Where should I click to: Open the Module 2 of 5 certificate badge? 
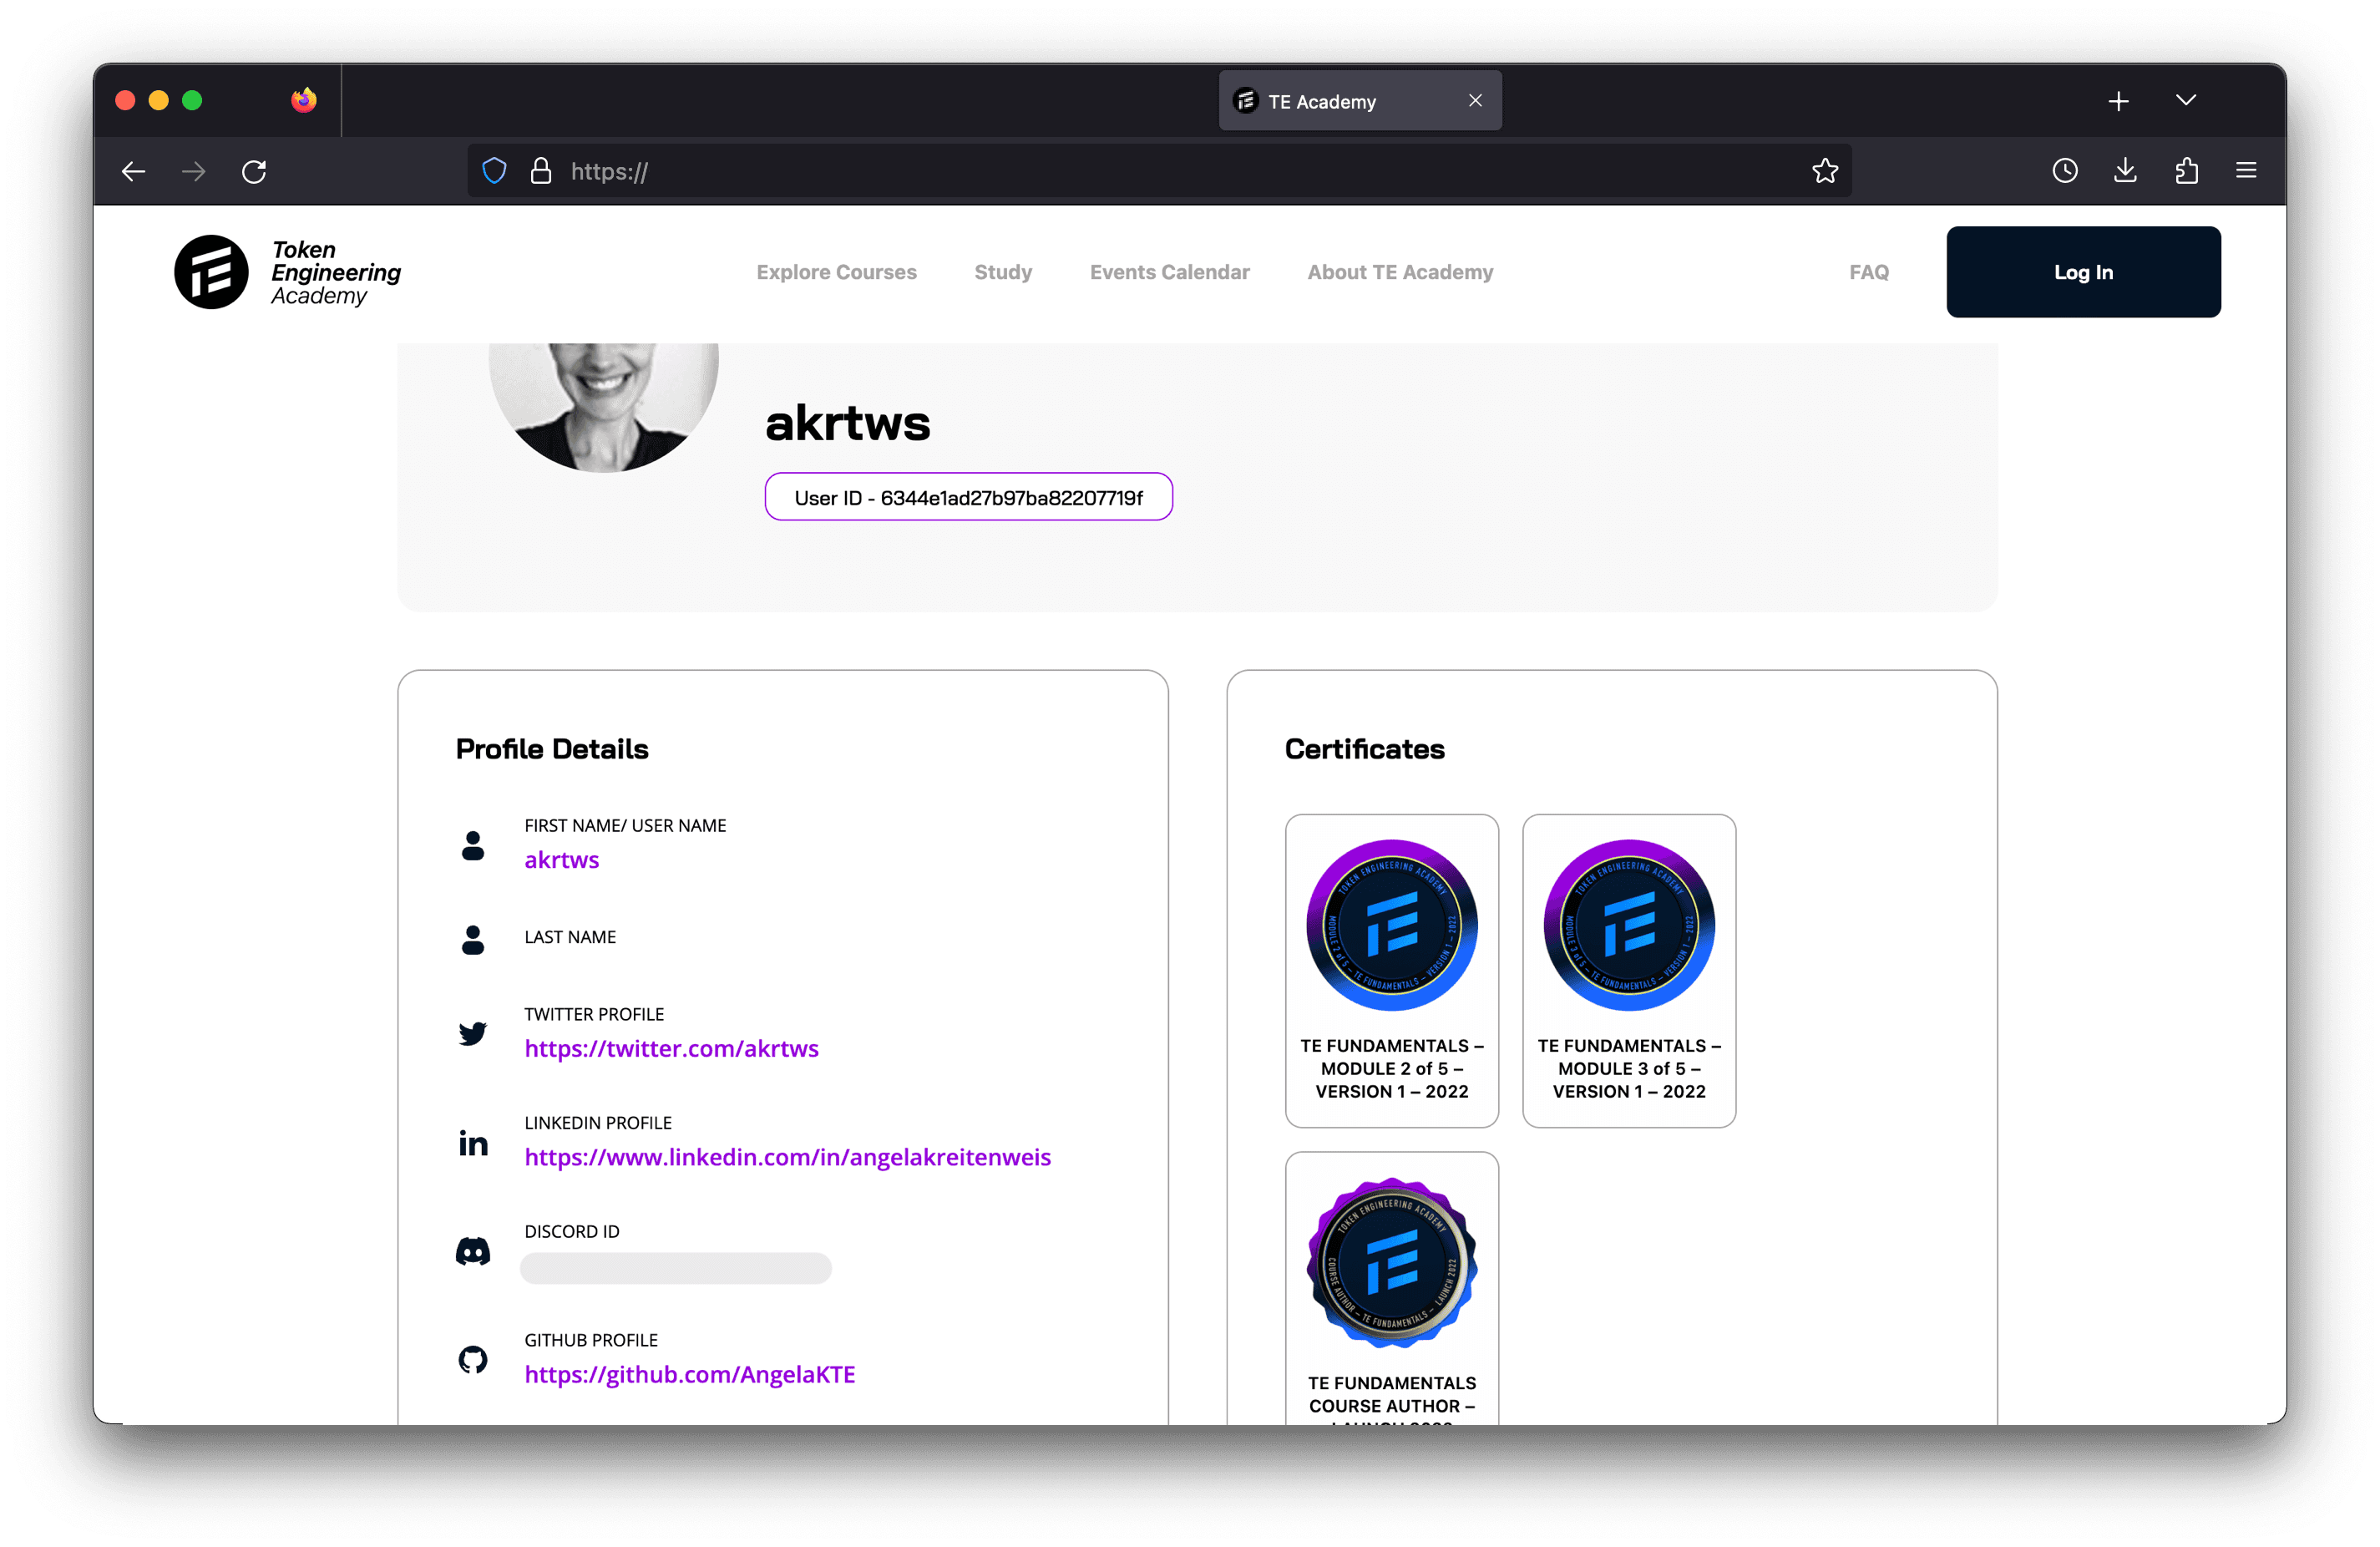[x=1392, y=925]
